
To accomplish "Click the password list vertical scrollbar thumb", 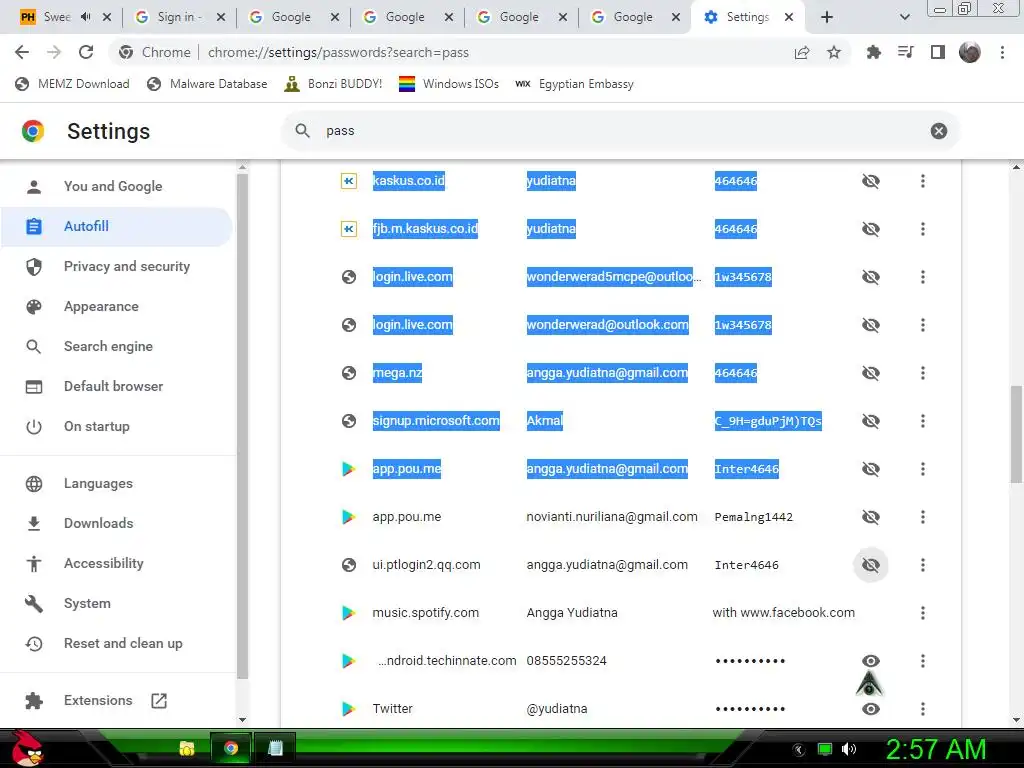I will click(1016, 434).
